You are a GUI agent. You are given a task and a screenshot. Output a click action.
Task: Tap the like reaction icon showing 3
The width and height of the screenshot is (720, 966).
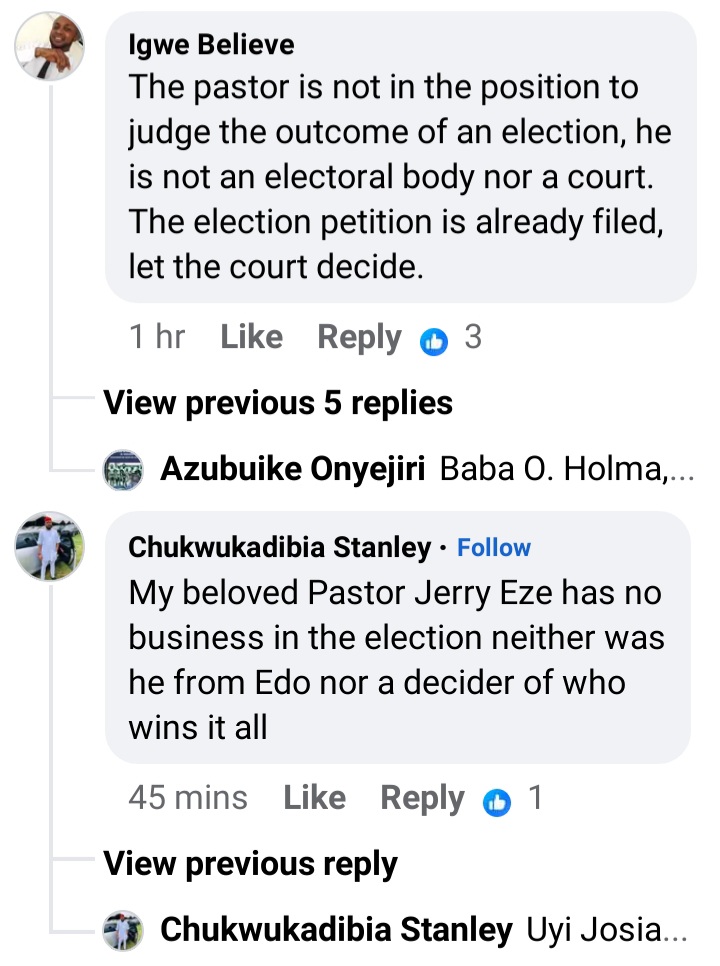tap(434, 340)
